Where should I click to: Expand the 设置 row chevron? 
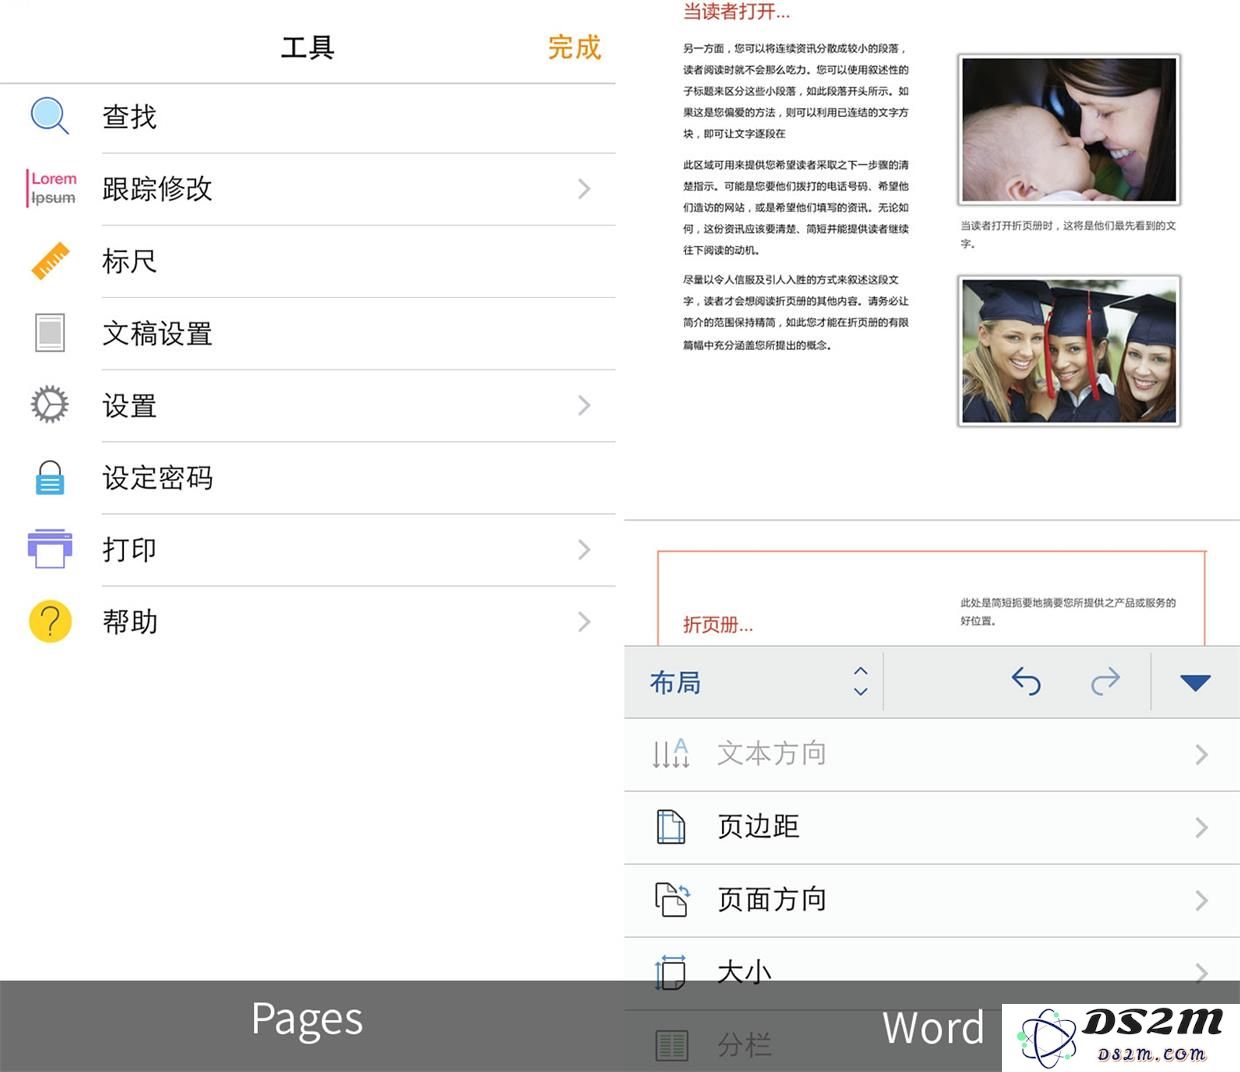pyautogui.click(x=584, y=405)
